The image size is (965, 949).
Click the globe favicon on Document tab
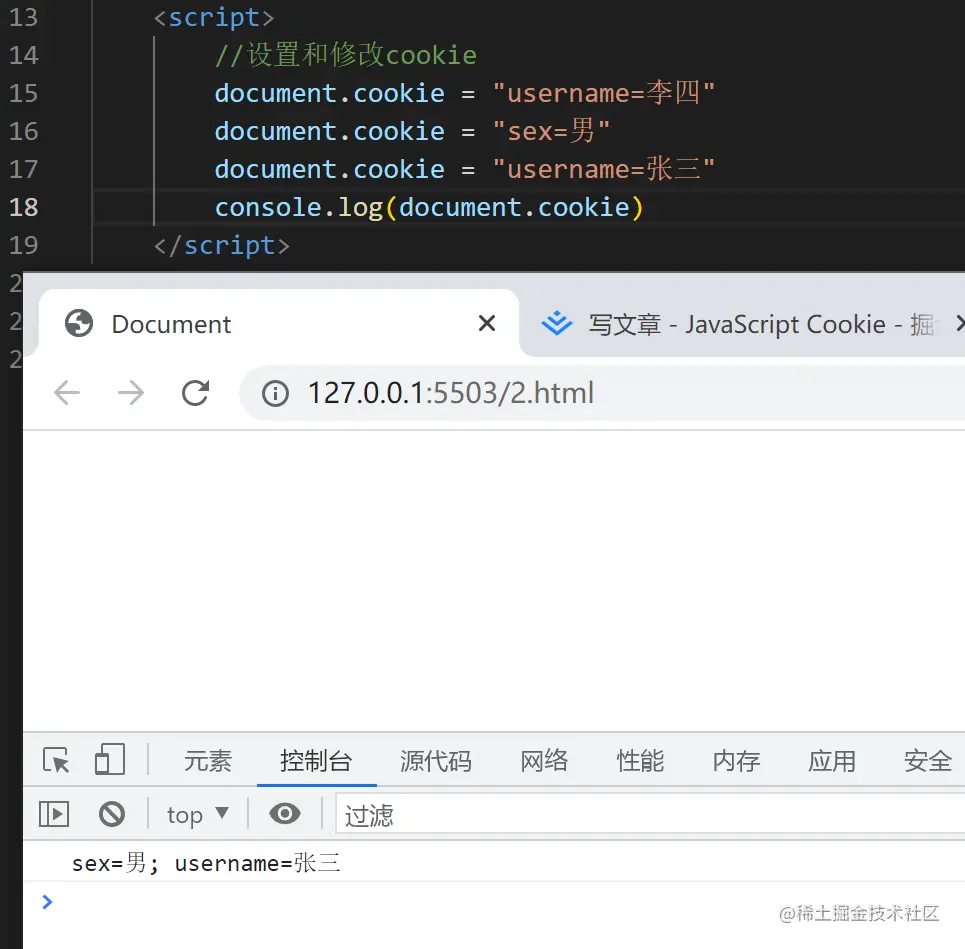tap(77, 322)
